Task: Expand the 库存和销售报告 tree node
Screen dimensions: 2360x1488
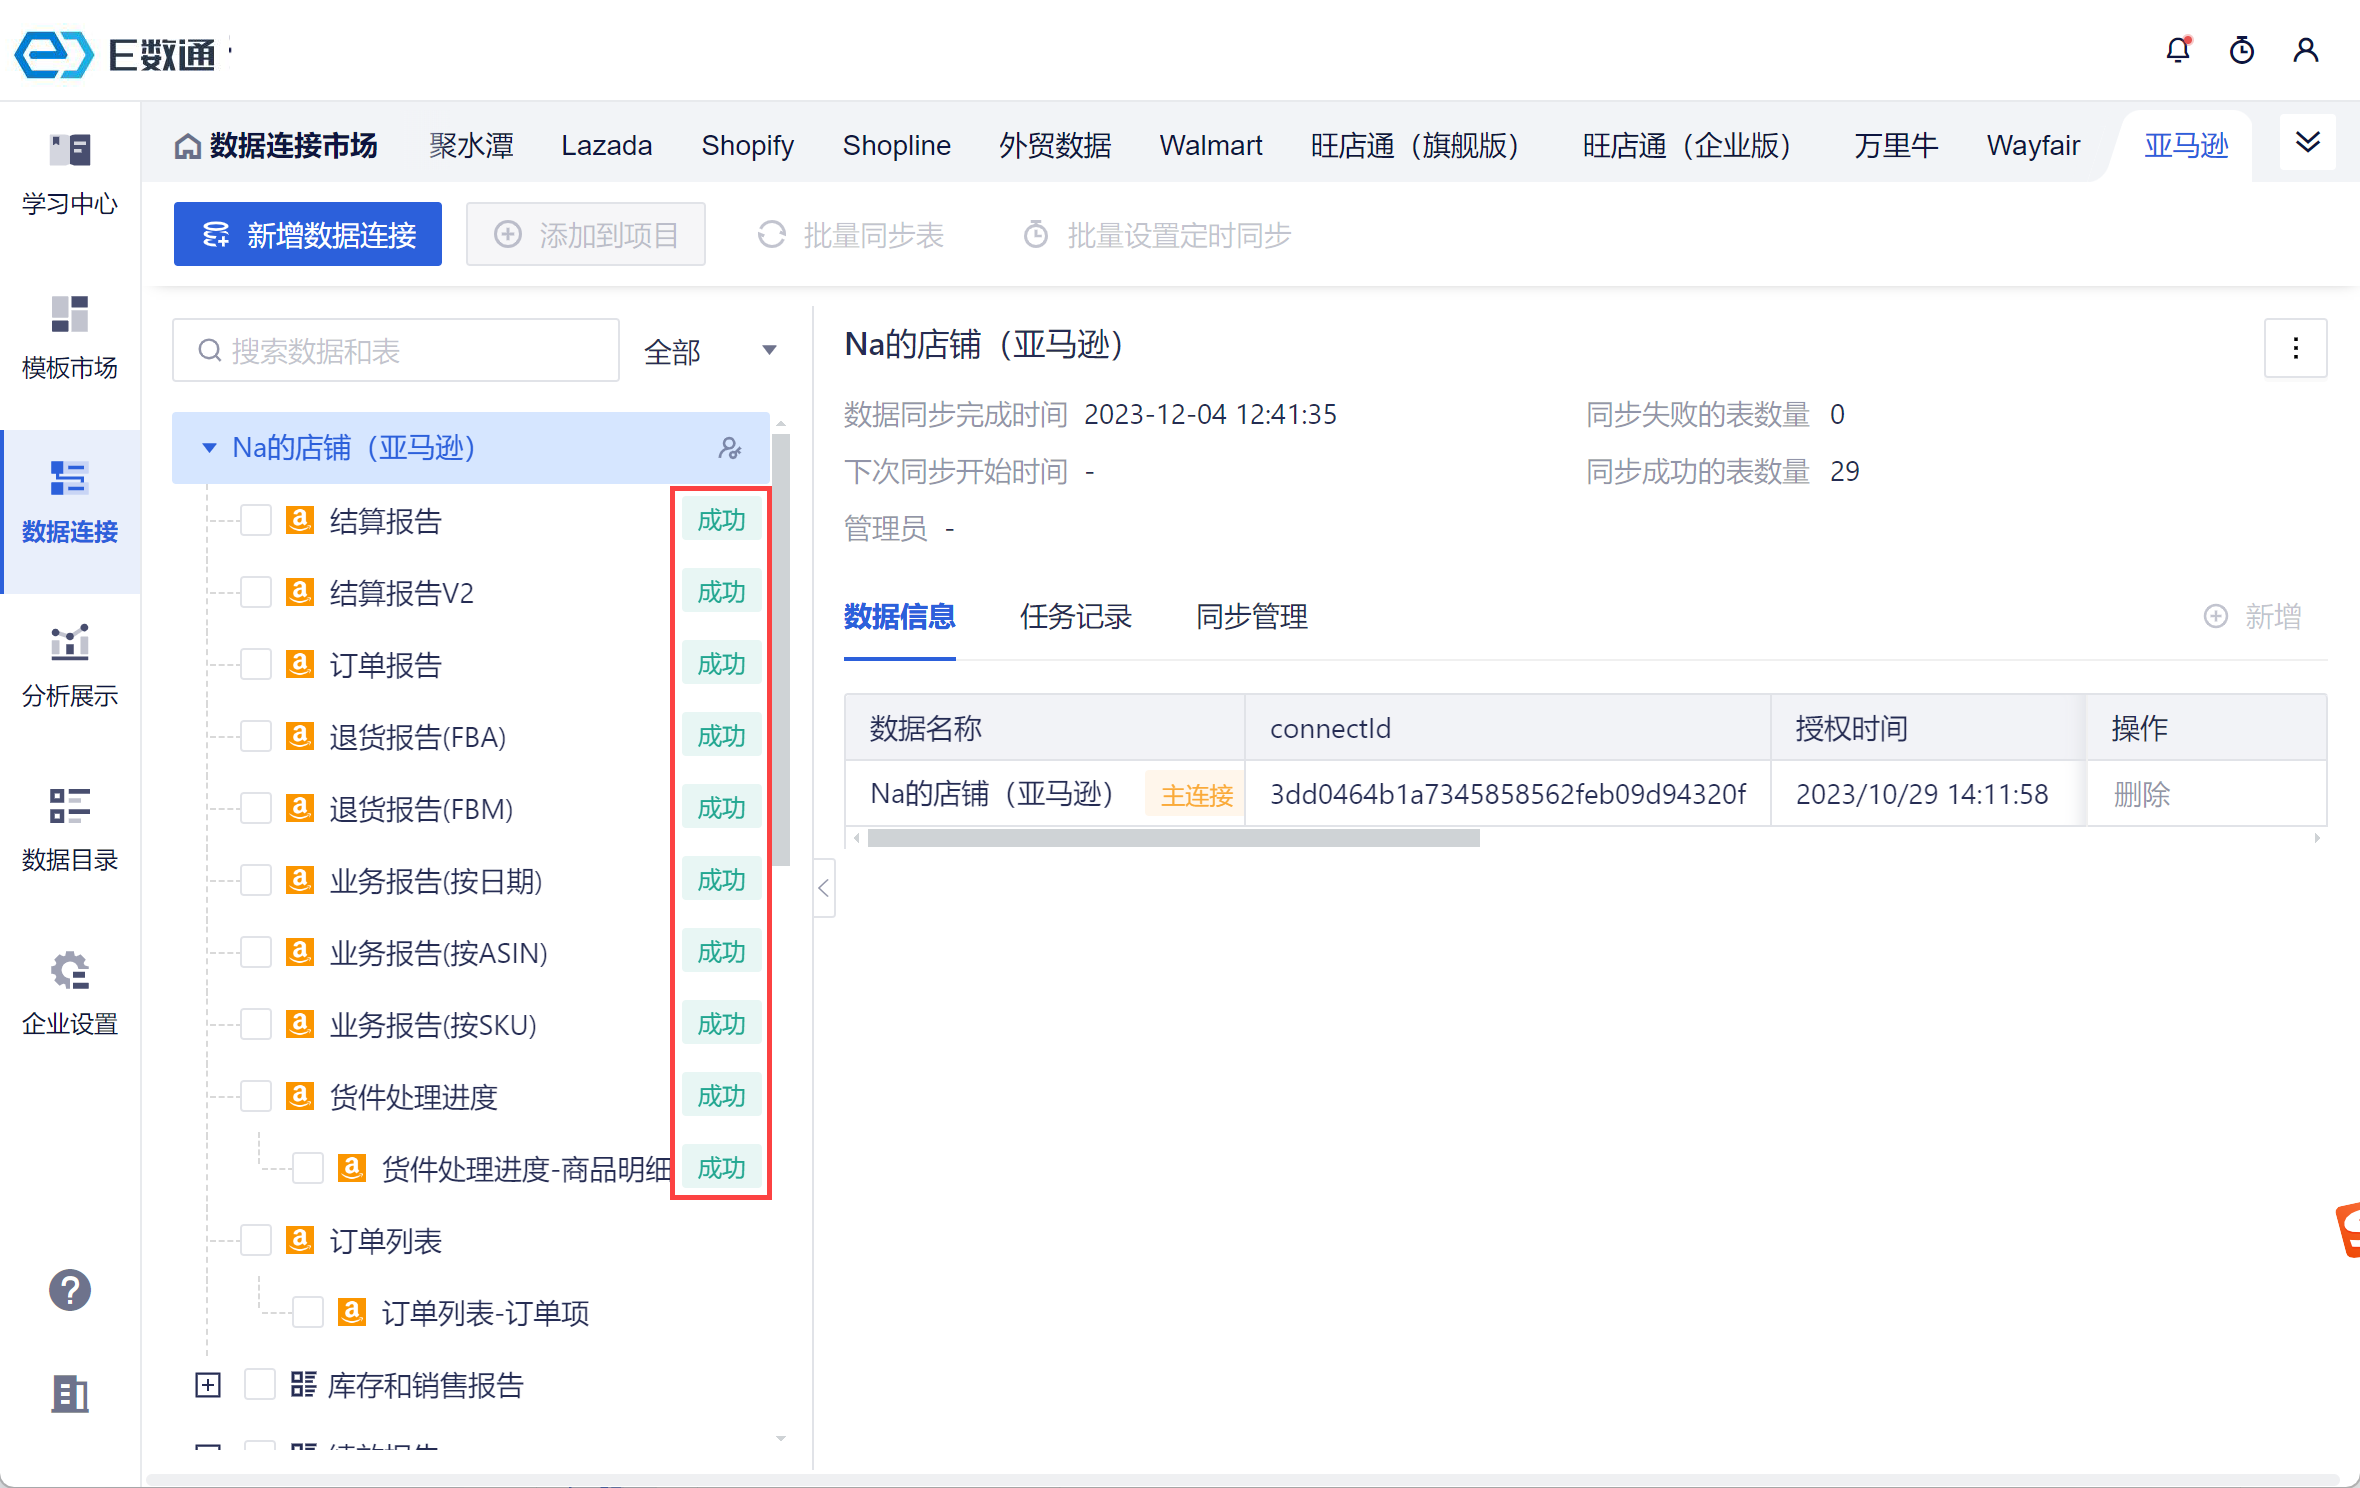Action: coord(208,1385)
